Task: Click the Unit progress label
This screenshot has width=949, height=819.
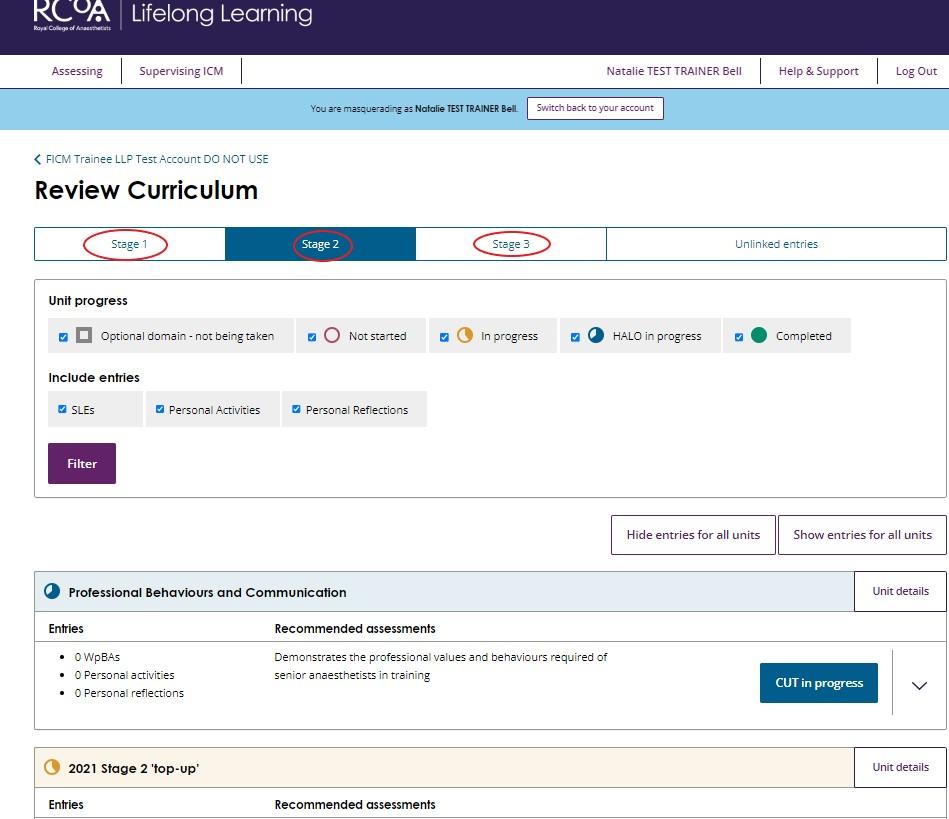Action: point(88,300)
